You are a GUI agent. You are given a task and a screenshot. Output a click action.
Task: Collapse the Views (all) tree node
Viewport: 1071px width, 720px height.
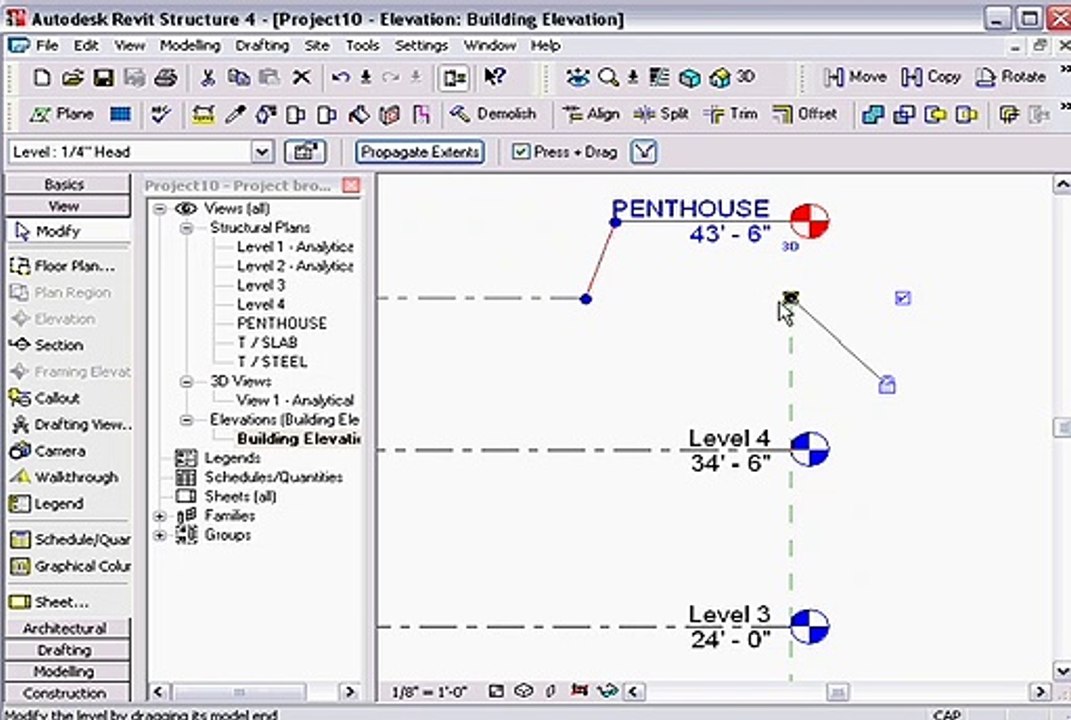(x=160, y=208)
